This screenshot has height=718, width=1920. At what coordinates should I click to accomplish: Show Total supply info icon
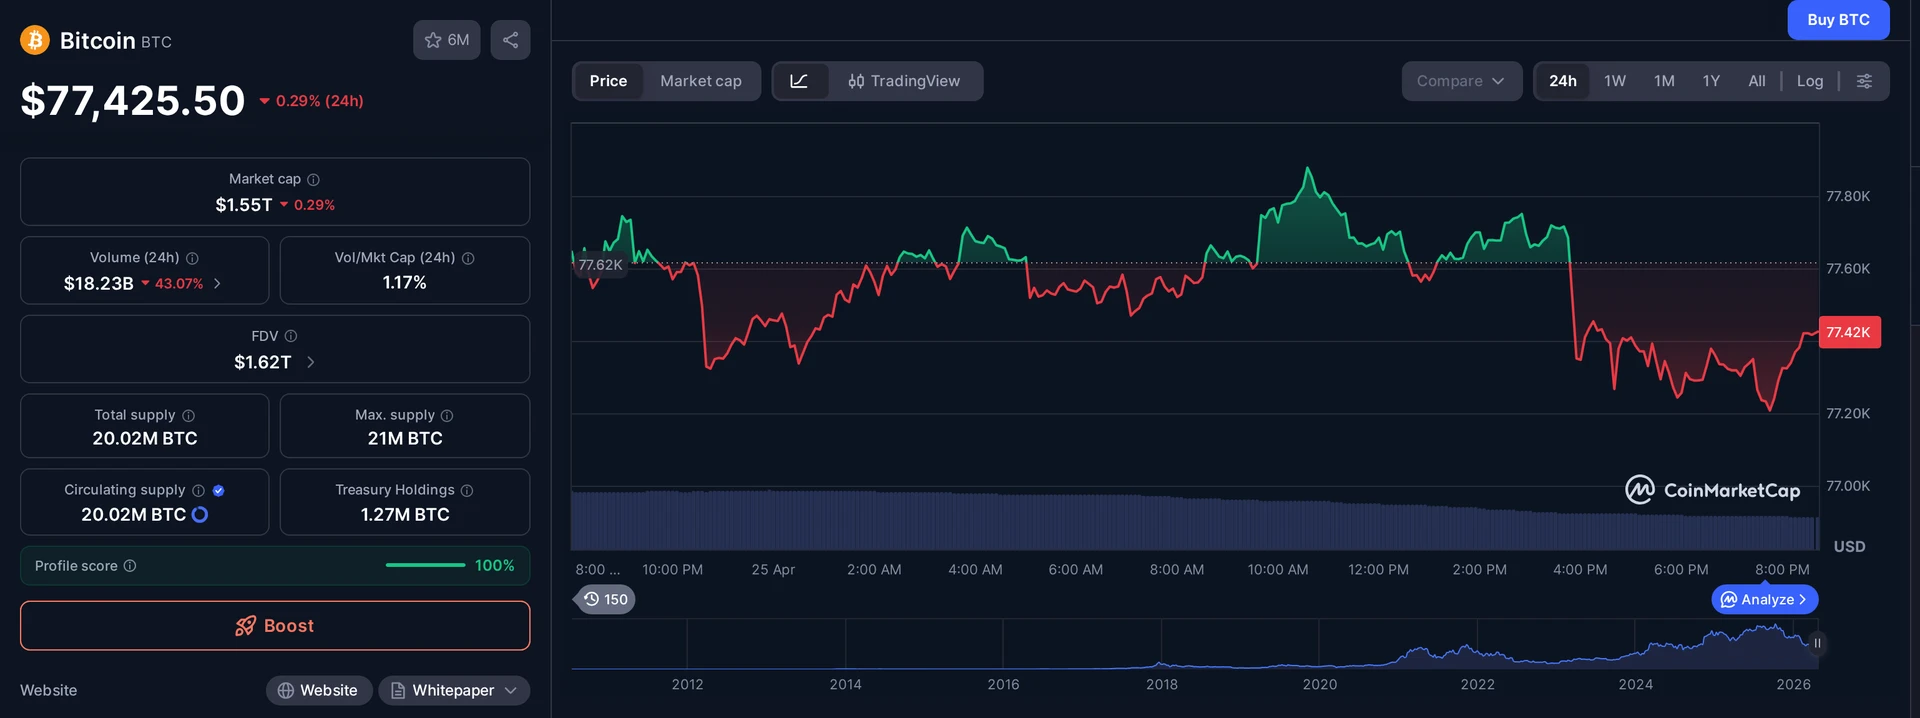point(188,415)
